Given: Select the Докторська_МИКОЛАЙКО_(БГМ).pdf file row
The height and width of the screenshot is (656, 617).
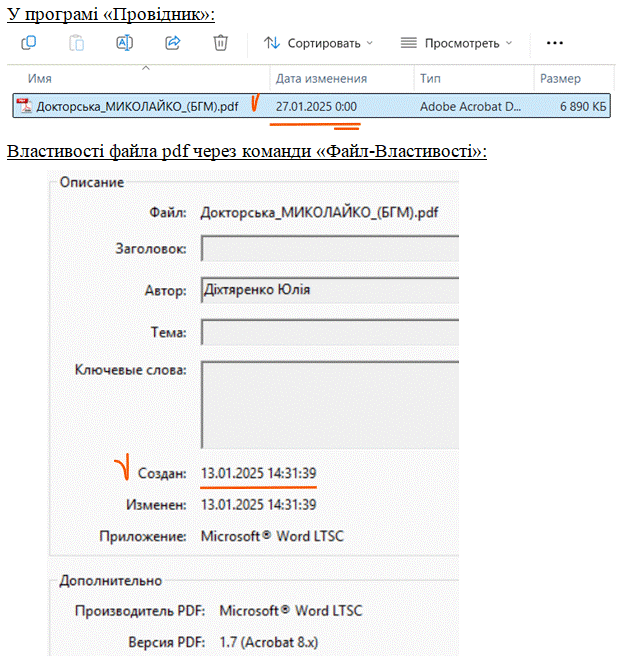Looking at the screenshot, I should pos(137,105).
